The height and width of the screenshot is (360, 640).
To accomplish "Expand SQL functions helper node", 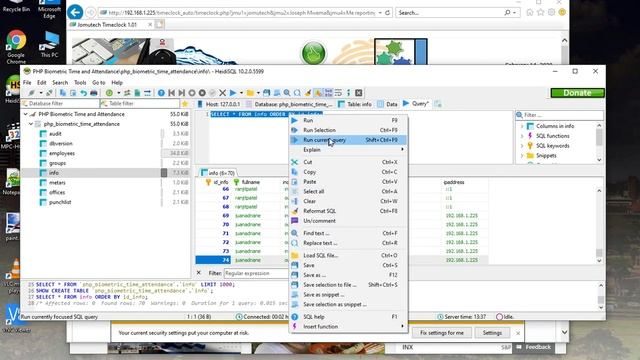I will click(522, 136).
